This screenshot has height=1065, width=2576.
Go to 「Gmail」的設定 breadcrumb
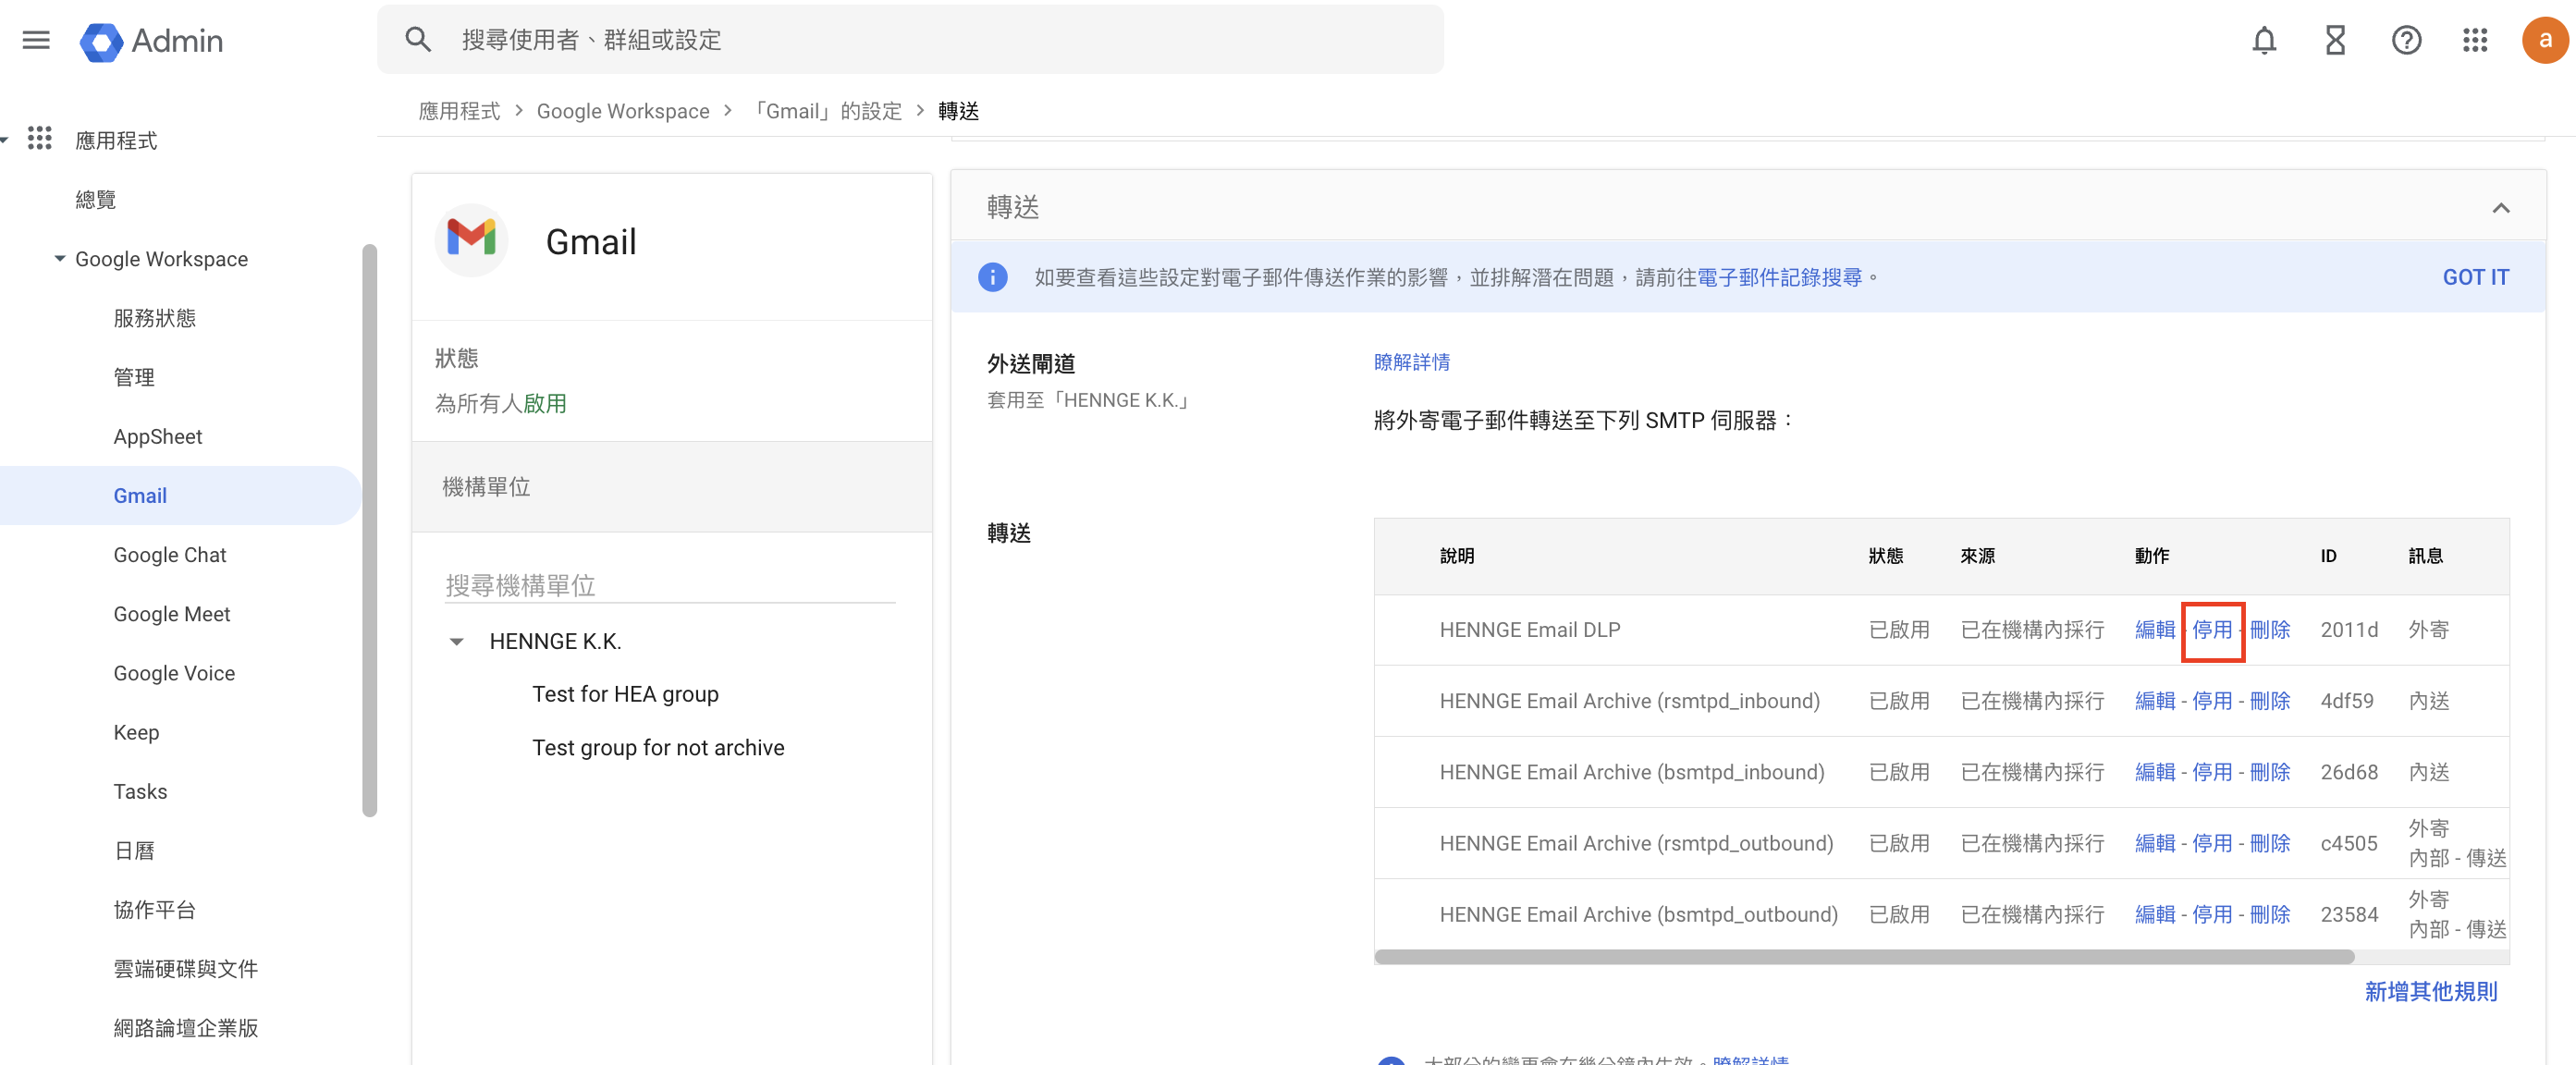(826, 111)
